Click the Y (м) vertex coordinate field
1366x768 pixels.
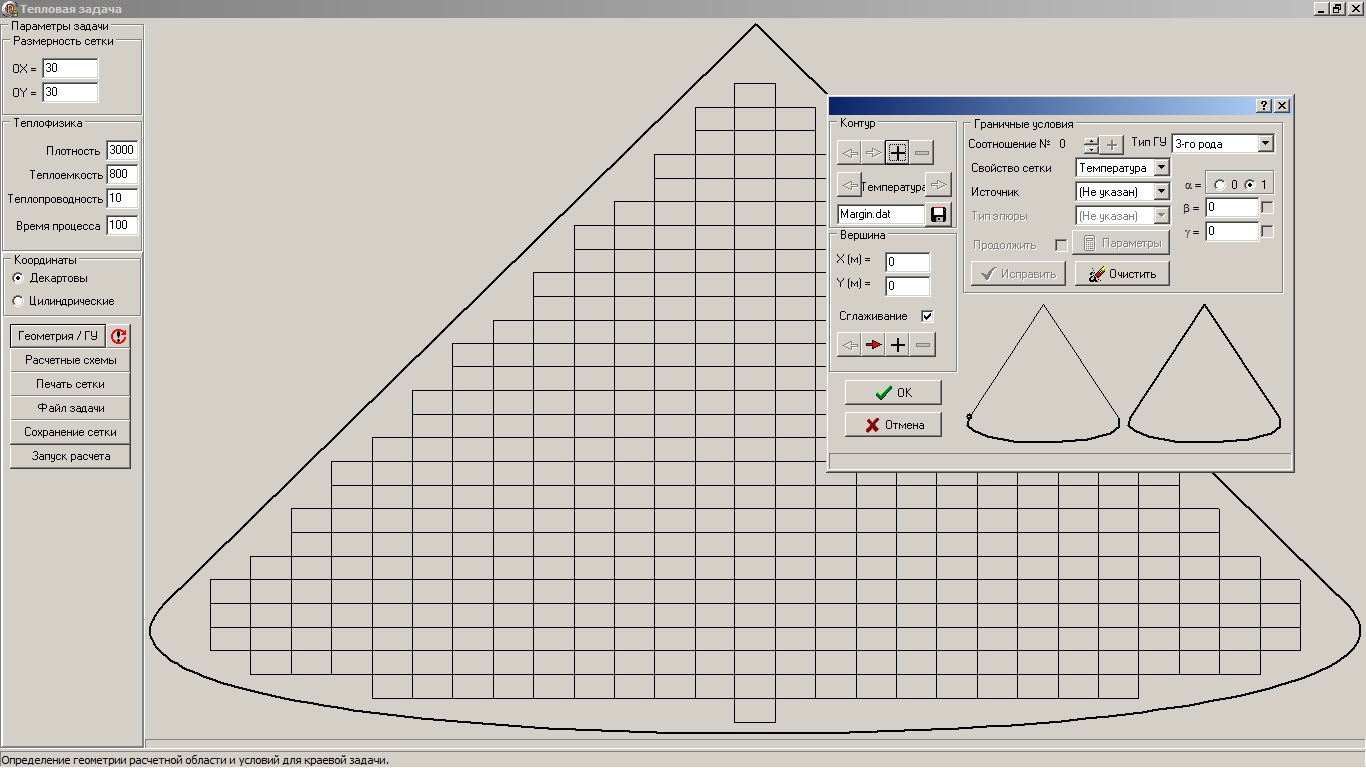click(907, 286)
